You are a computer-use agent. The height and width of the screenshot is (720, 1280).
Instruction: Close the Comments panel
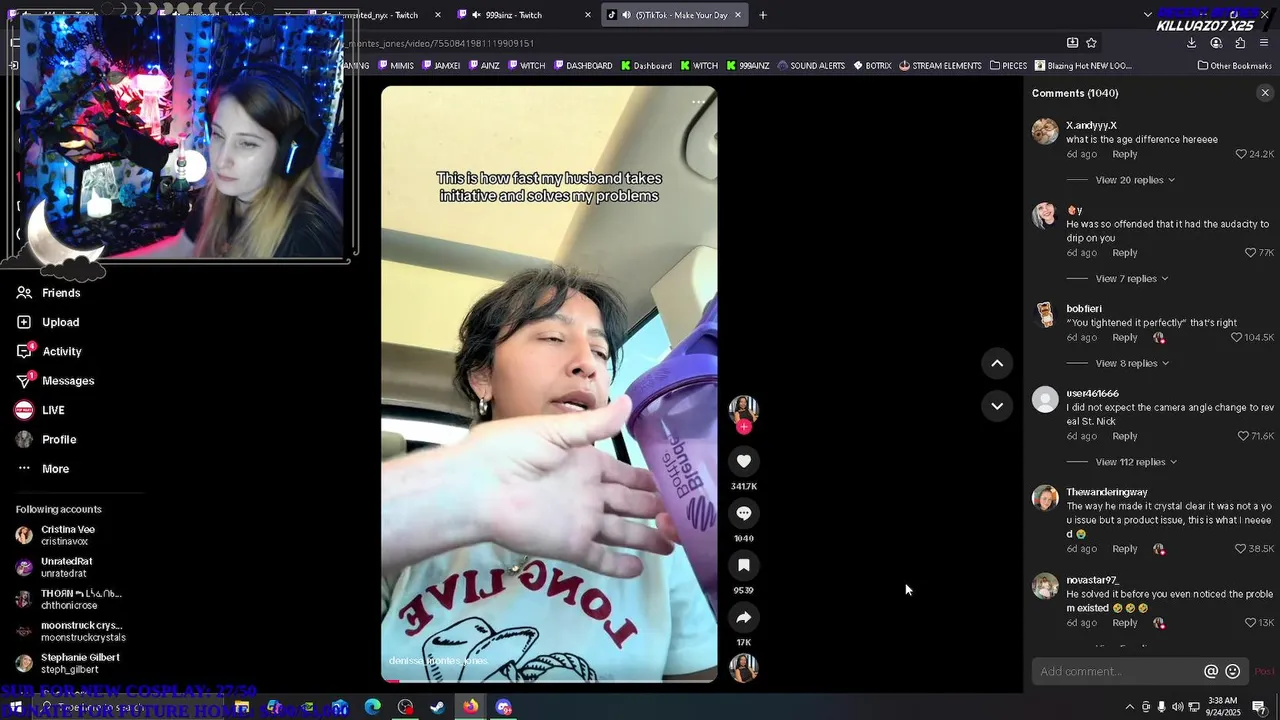tap(1265, 93)
